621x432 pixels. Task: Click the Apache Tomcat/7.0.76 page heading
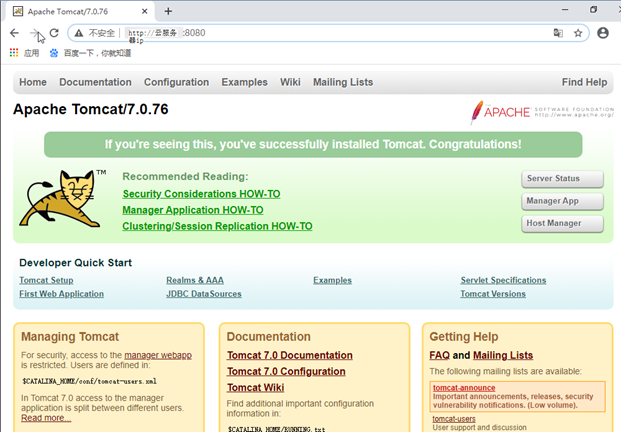tap(91, 109)
